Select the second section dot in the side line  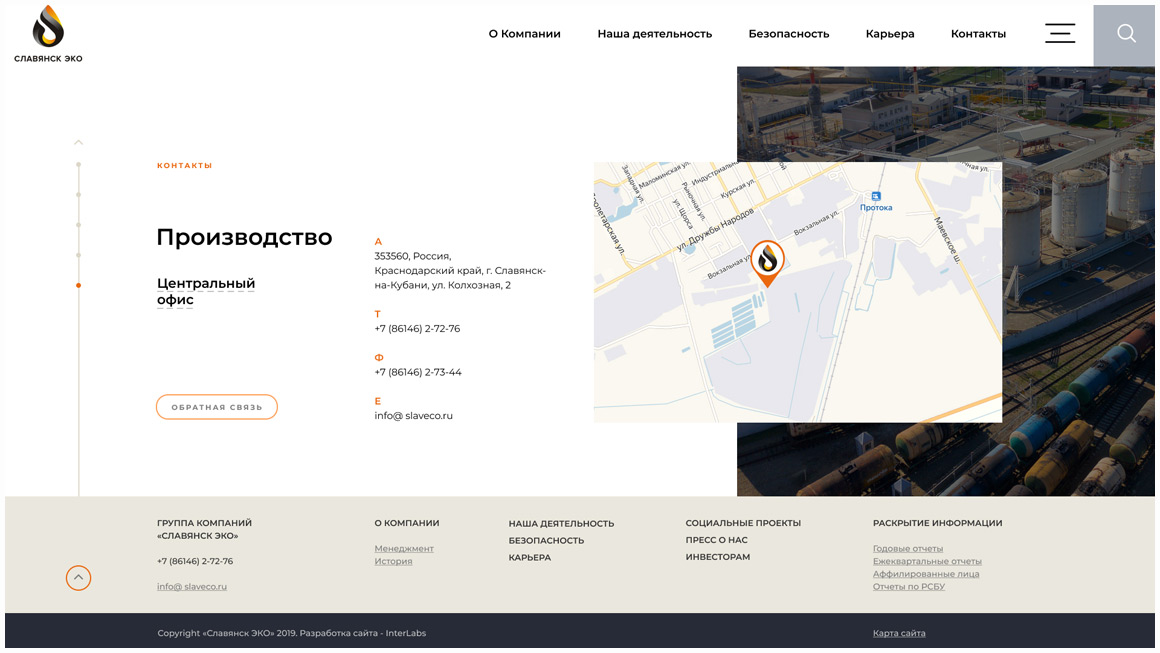[78, 194]
